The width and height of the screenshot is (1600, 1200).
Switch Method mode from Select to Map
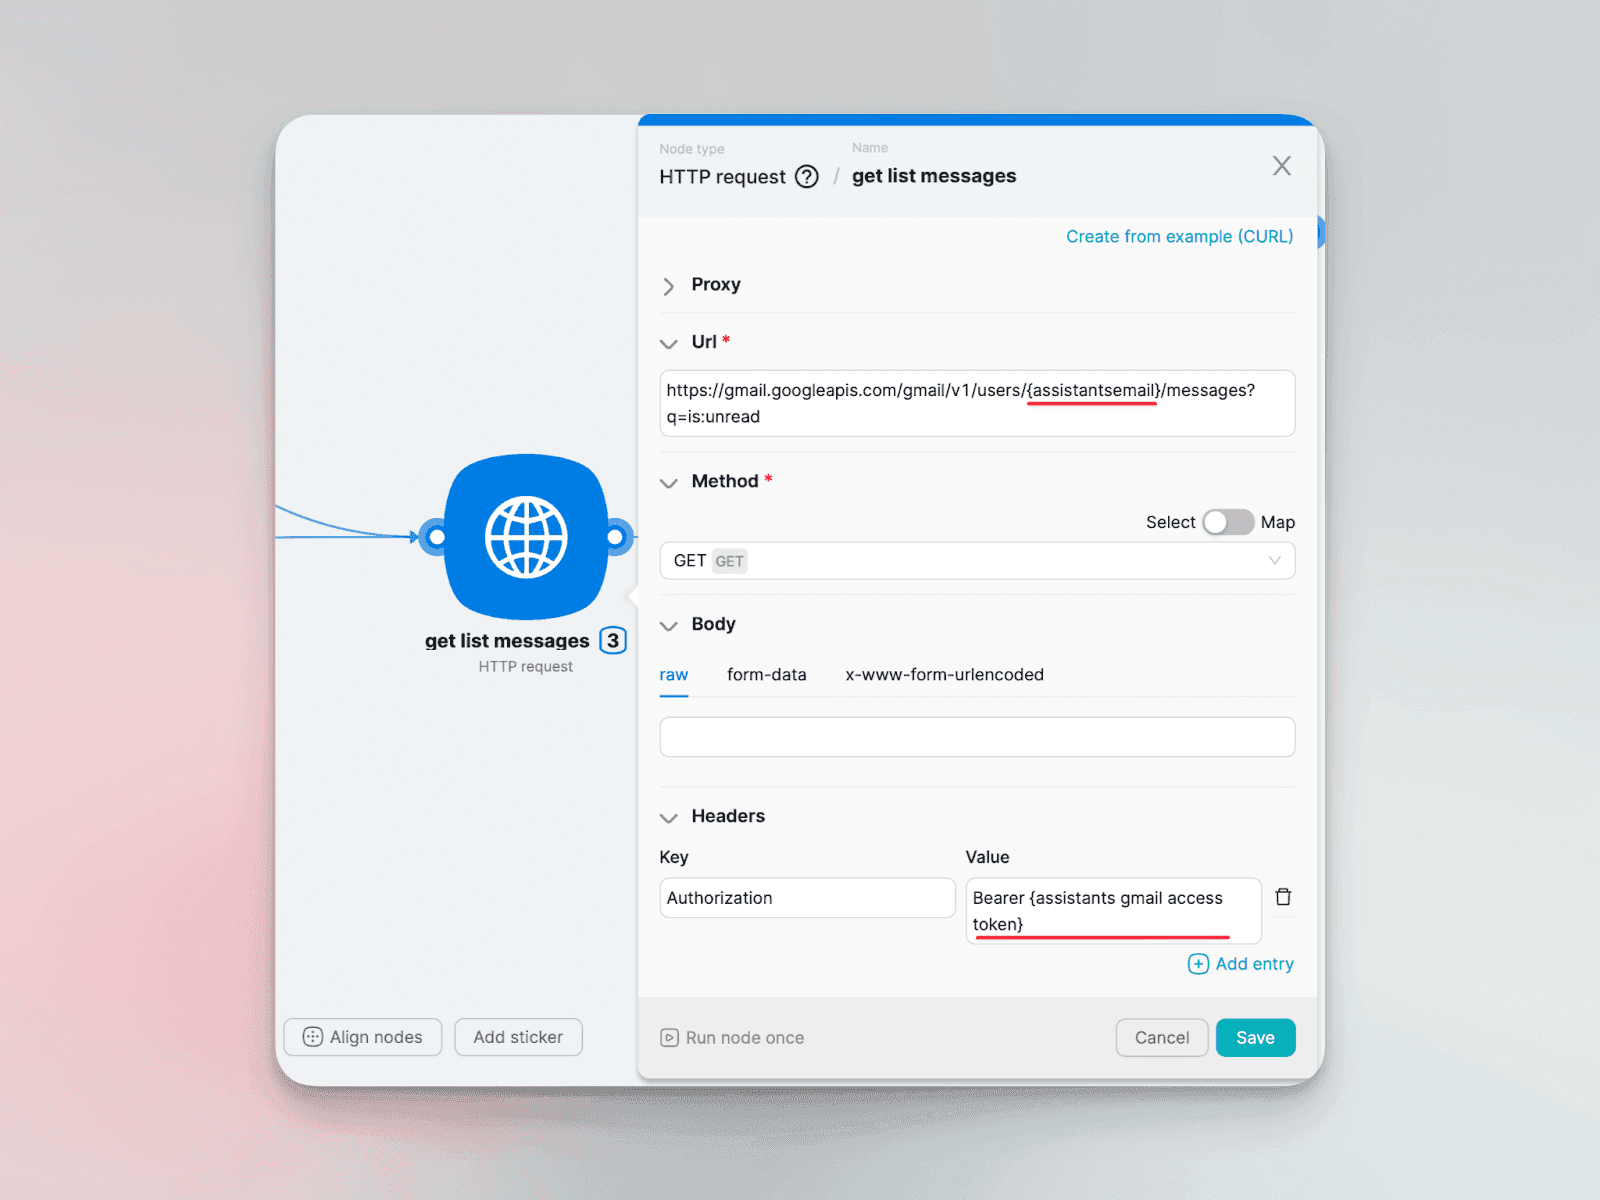tap(1228, 522)
